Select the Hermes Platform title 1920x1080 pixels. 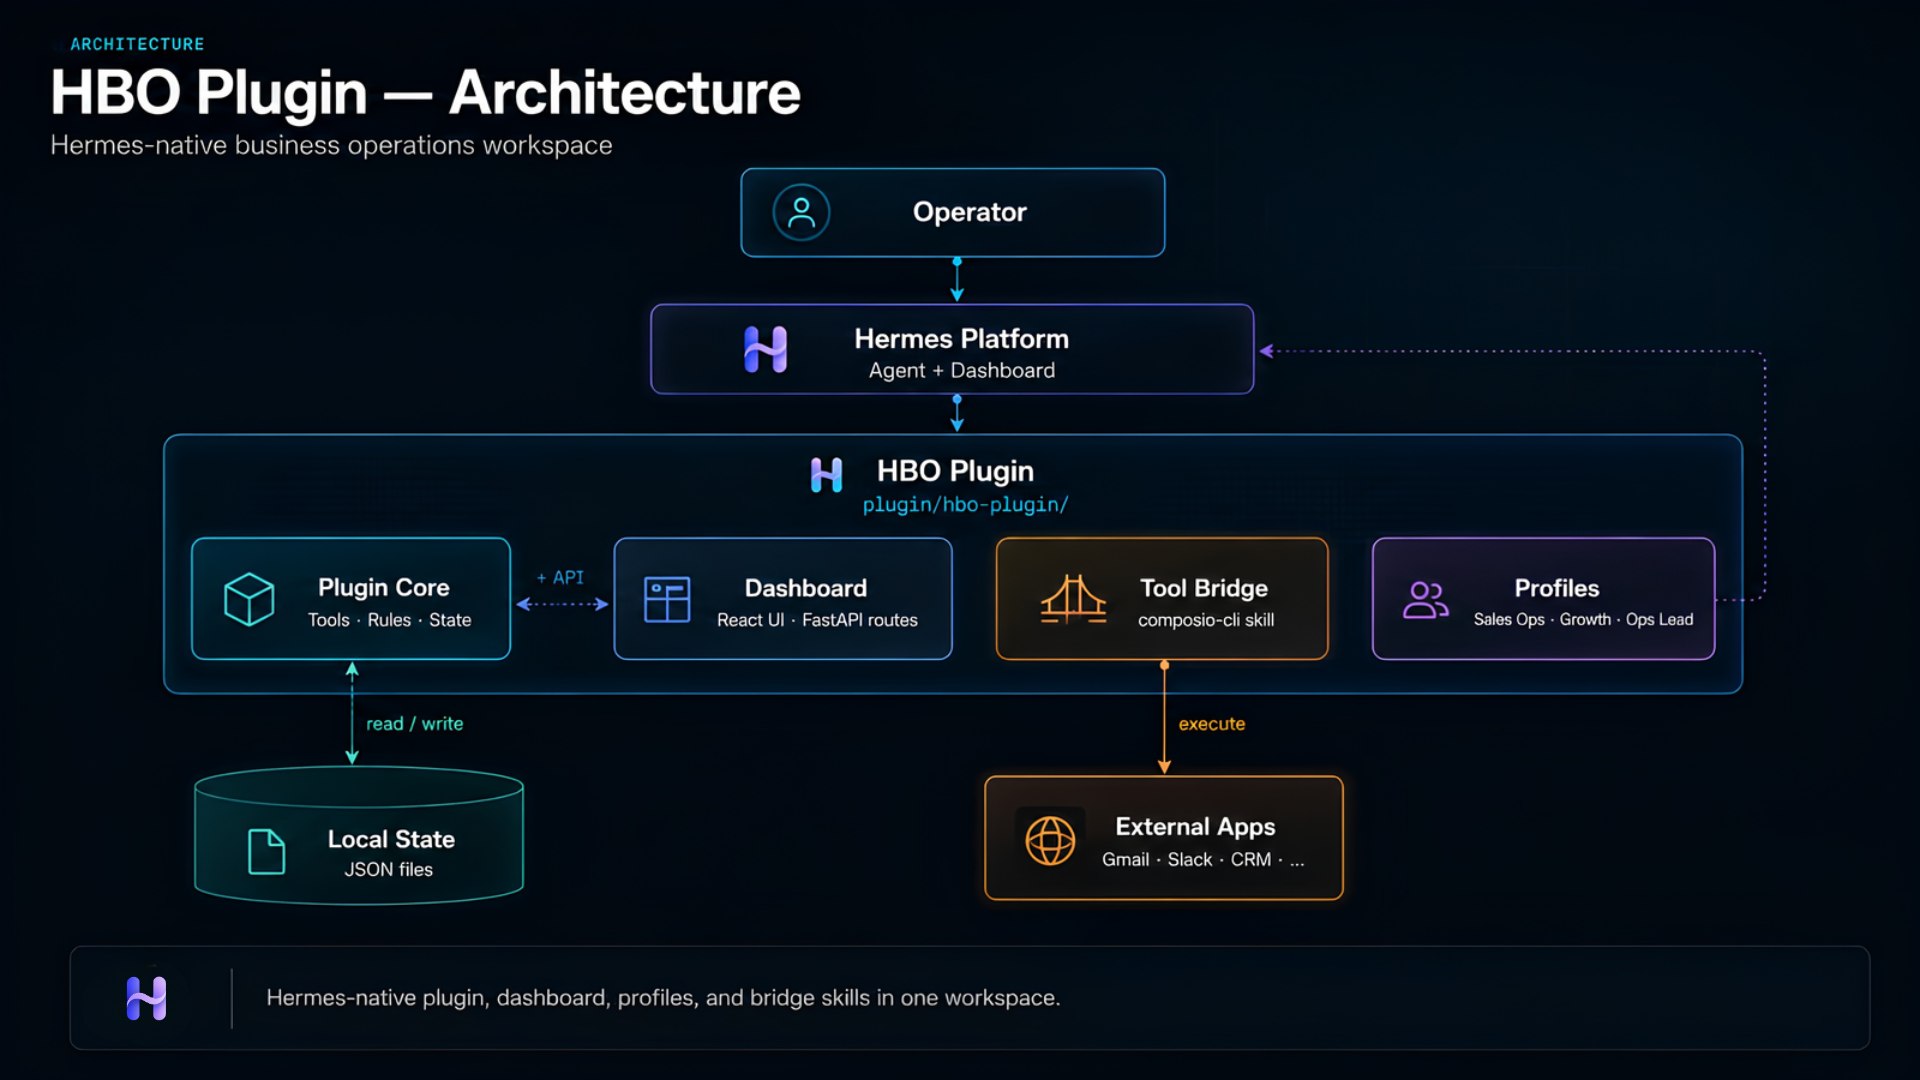[x=961, y=339]
